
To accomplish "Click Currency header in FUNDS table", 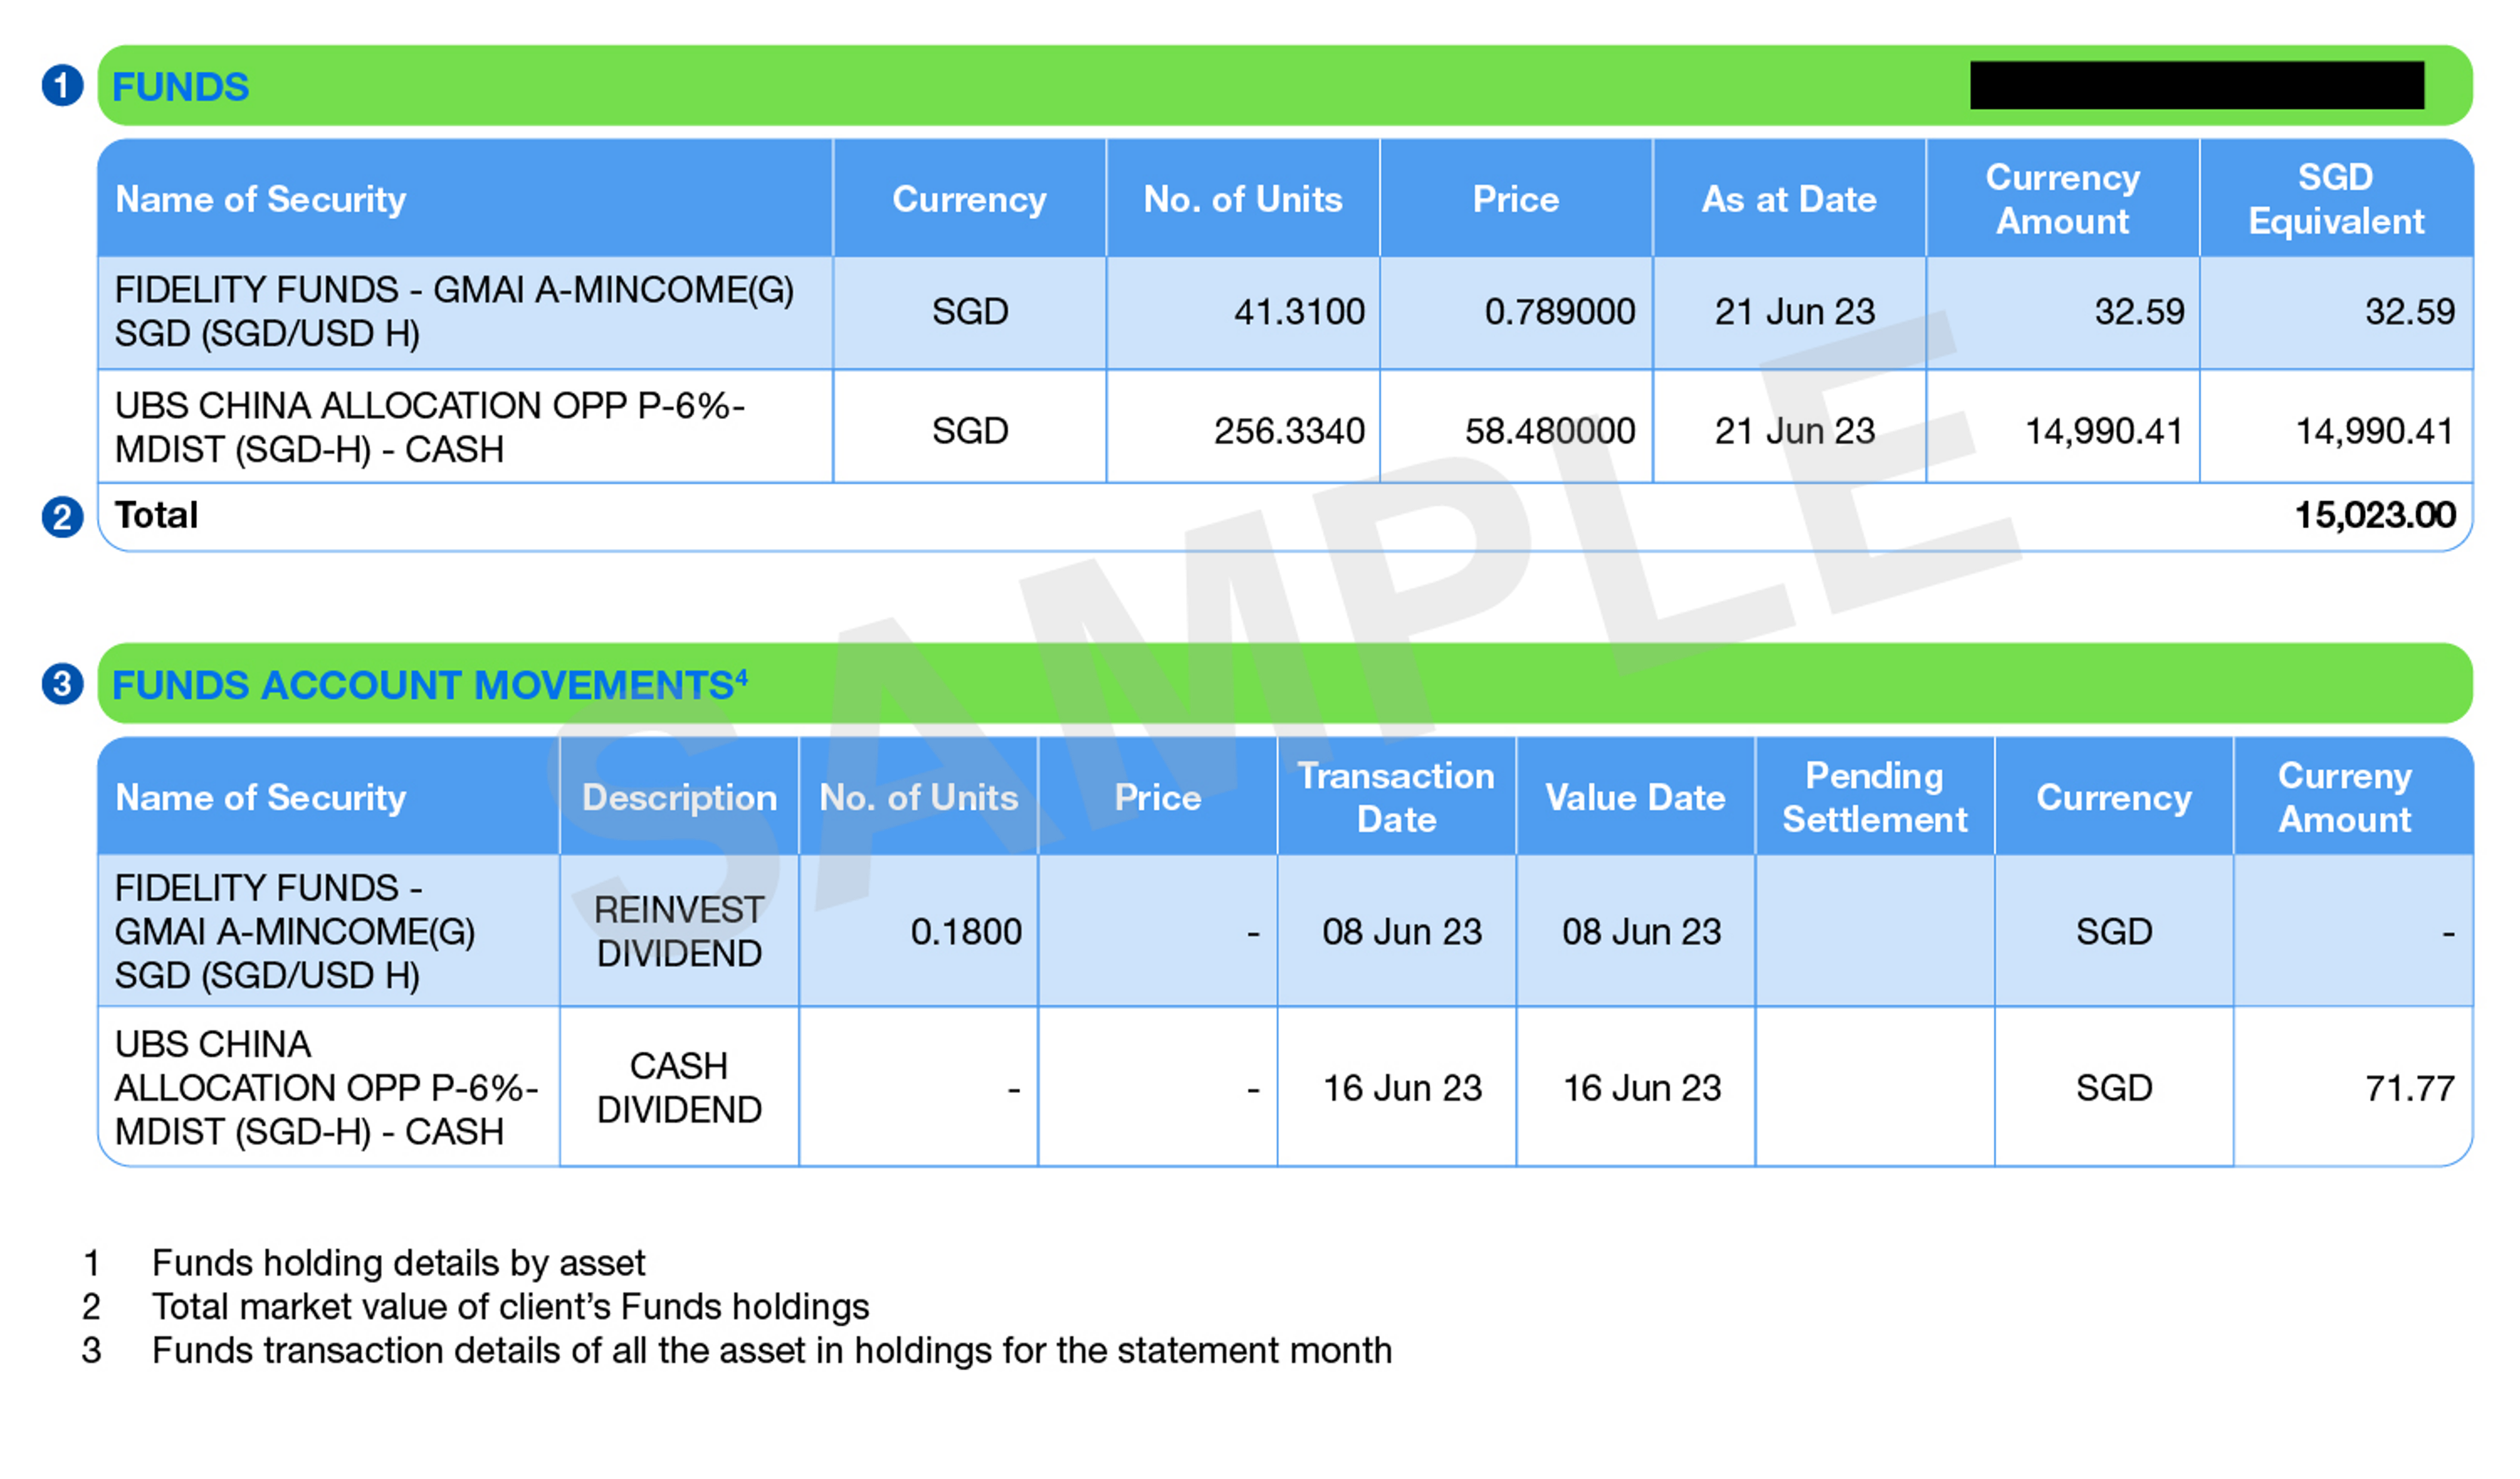I will [969, 199].
